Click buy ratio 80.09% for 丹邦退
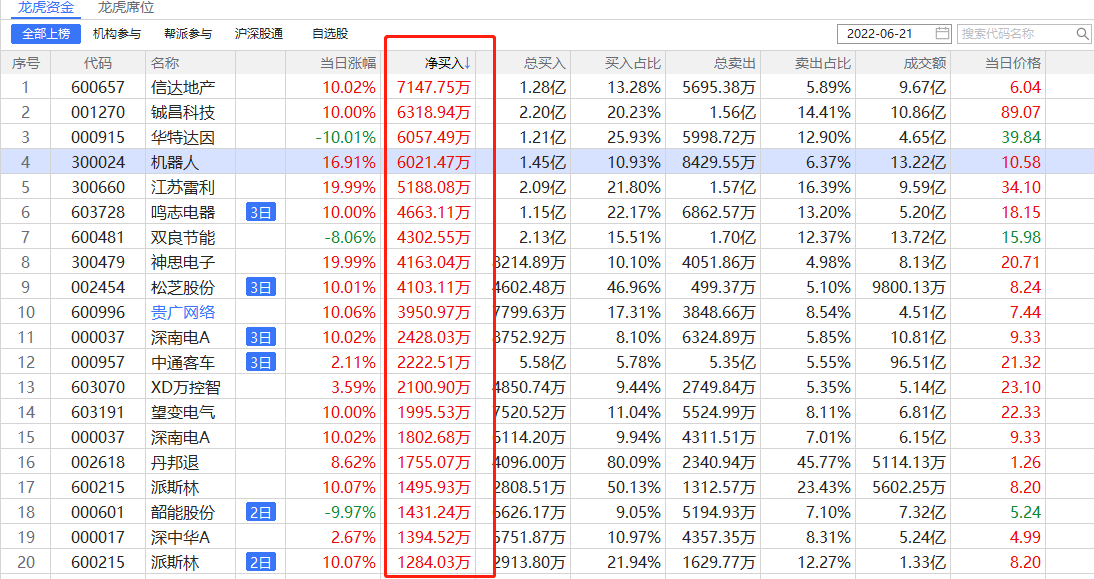The width and height of the screenshot is (1094, 579). pos(634,463)
